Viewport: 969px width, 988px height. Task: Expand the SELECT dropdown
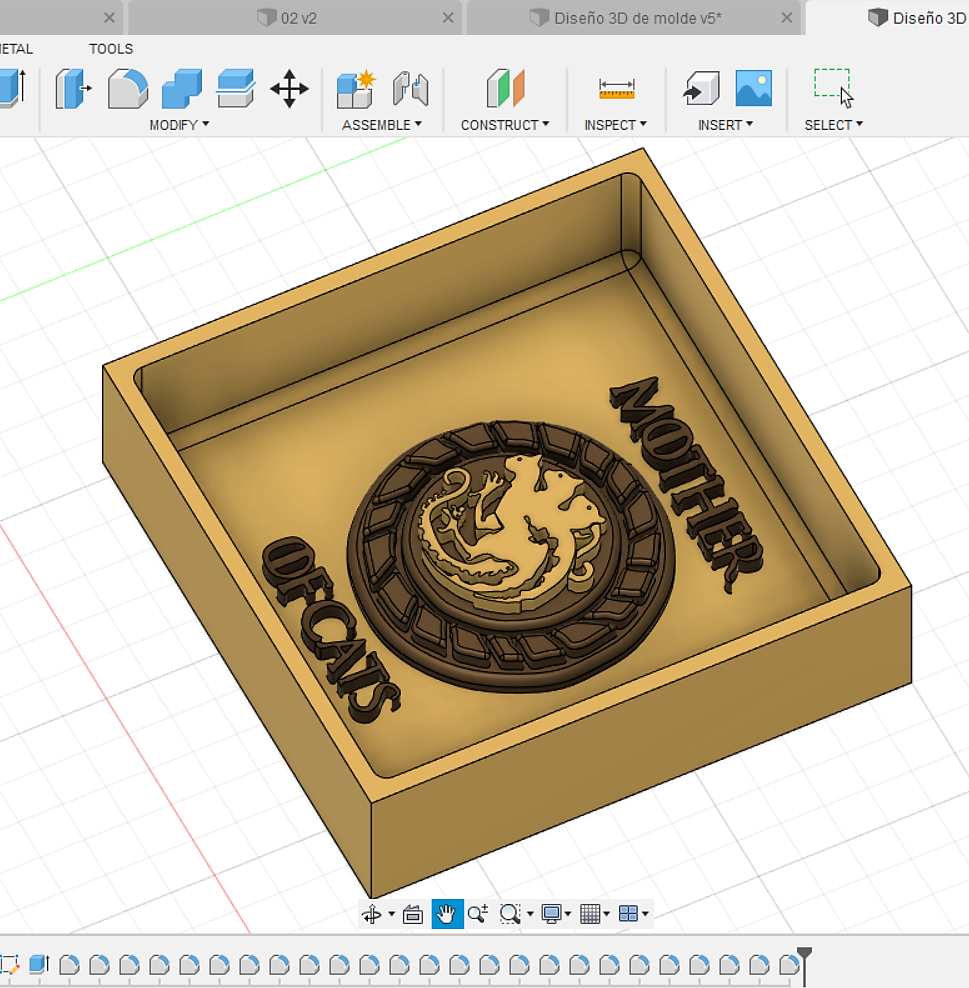point(834,125)
